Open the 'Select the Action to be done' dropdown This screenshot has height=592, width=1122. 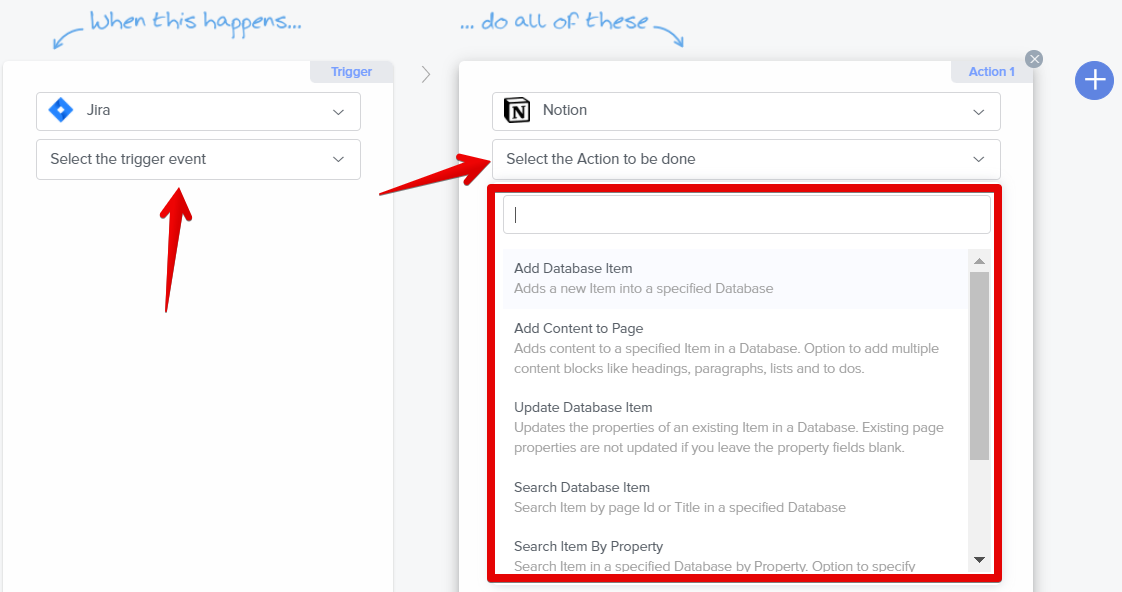(746, 159)
